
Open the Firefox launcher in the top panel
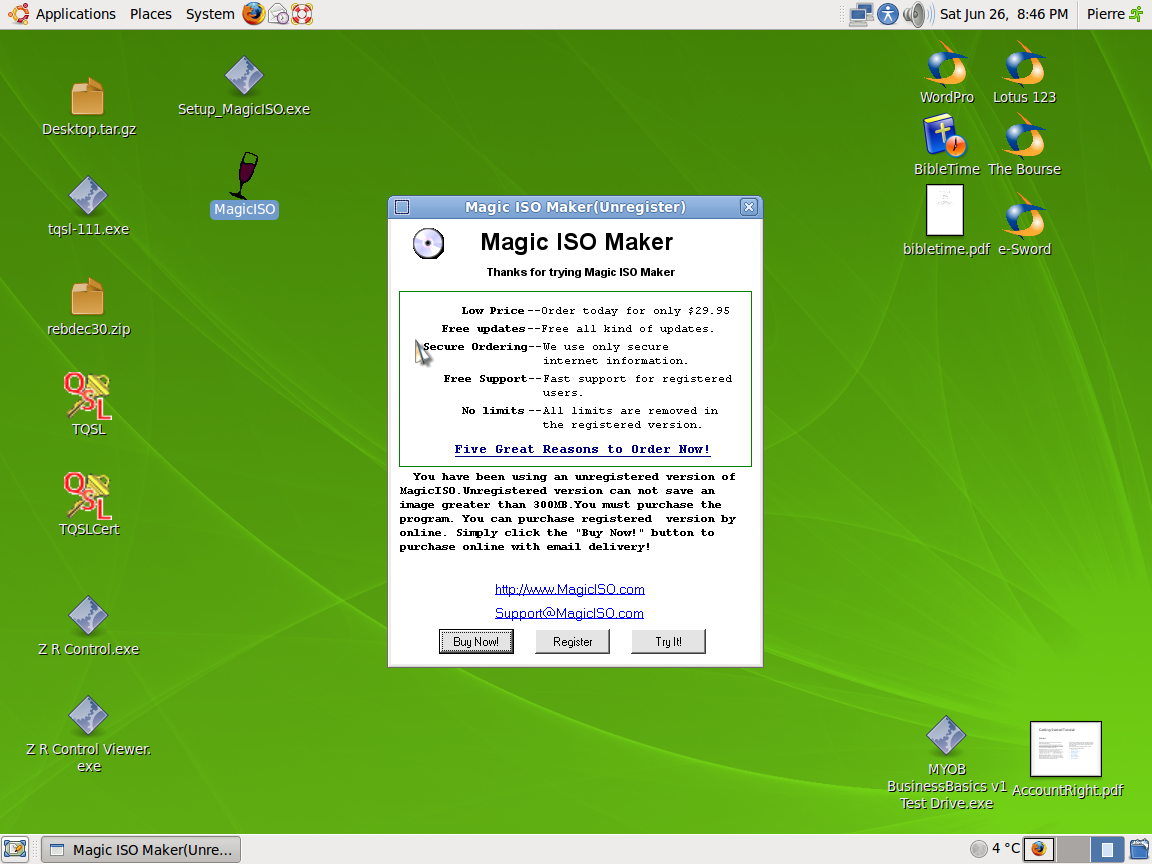pos(253,14)
